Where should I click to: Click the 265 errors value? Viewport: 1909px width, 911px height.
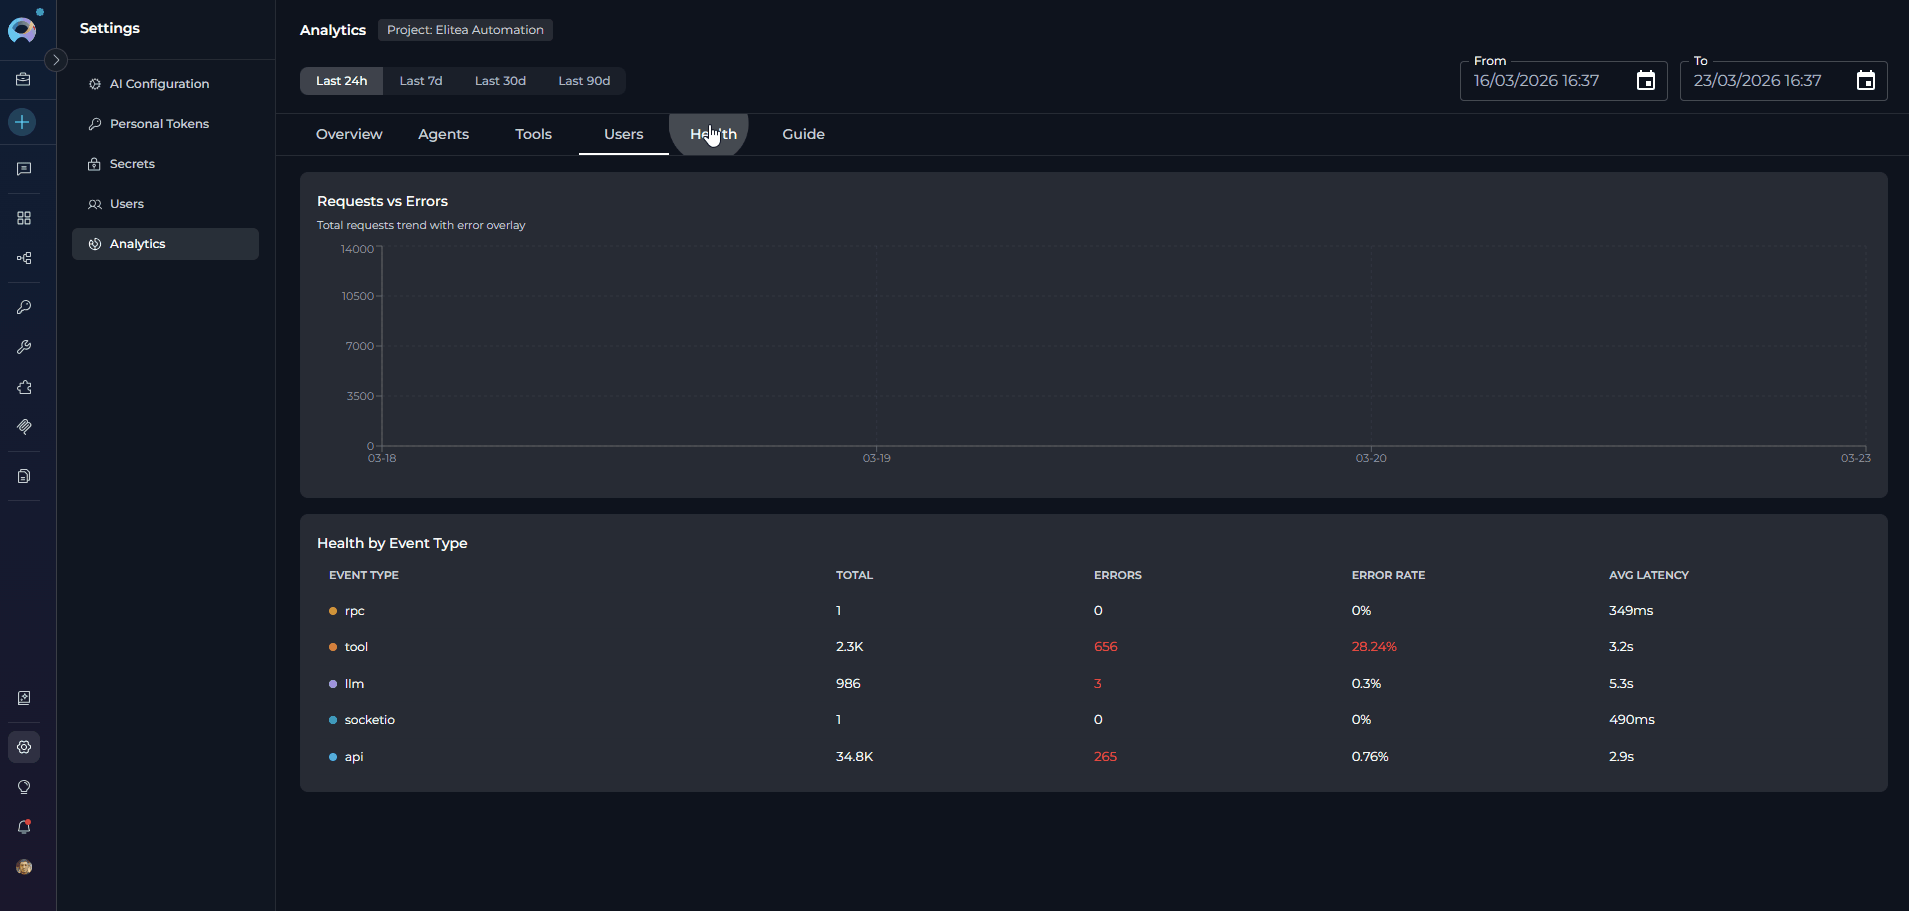pos(1105,757)
